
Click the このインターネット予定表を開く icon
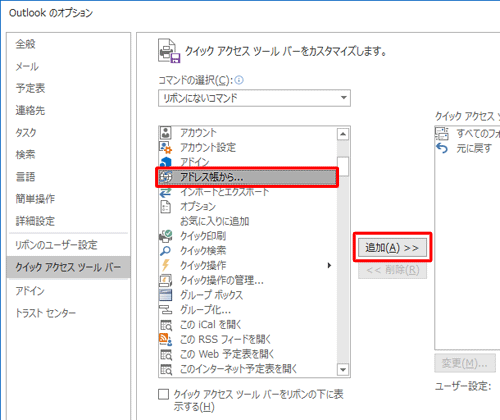click(x=166, y=369)
